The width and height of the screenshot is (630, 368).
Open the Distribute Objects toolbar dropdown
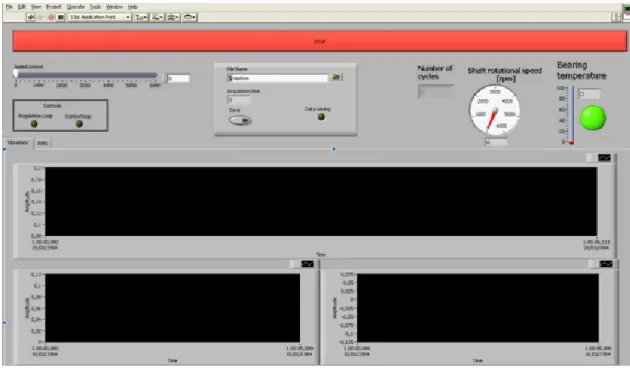click(158, 17)
